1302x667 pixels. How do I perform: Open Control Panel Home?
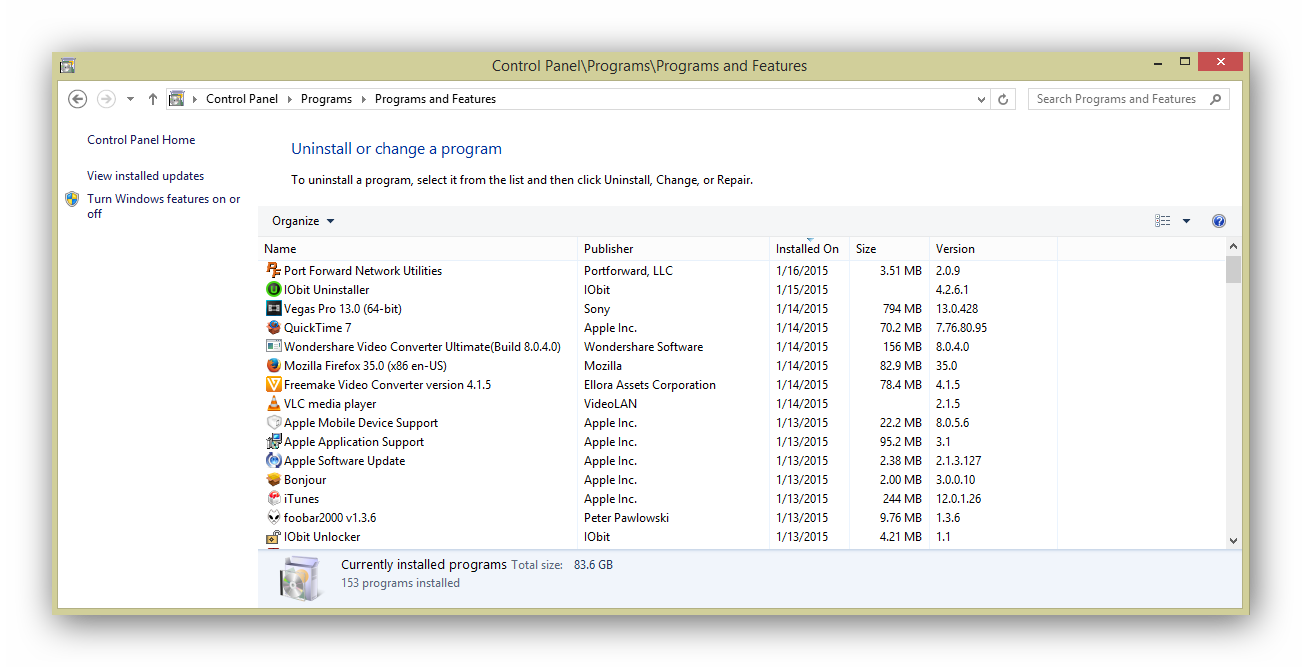[141, 140]
